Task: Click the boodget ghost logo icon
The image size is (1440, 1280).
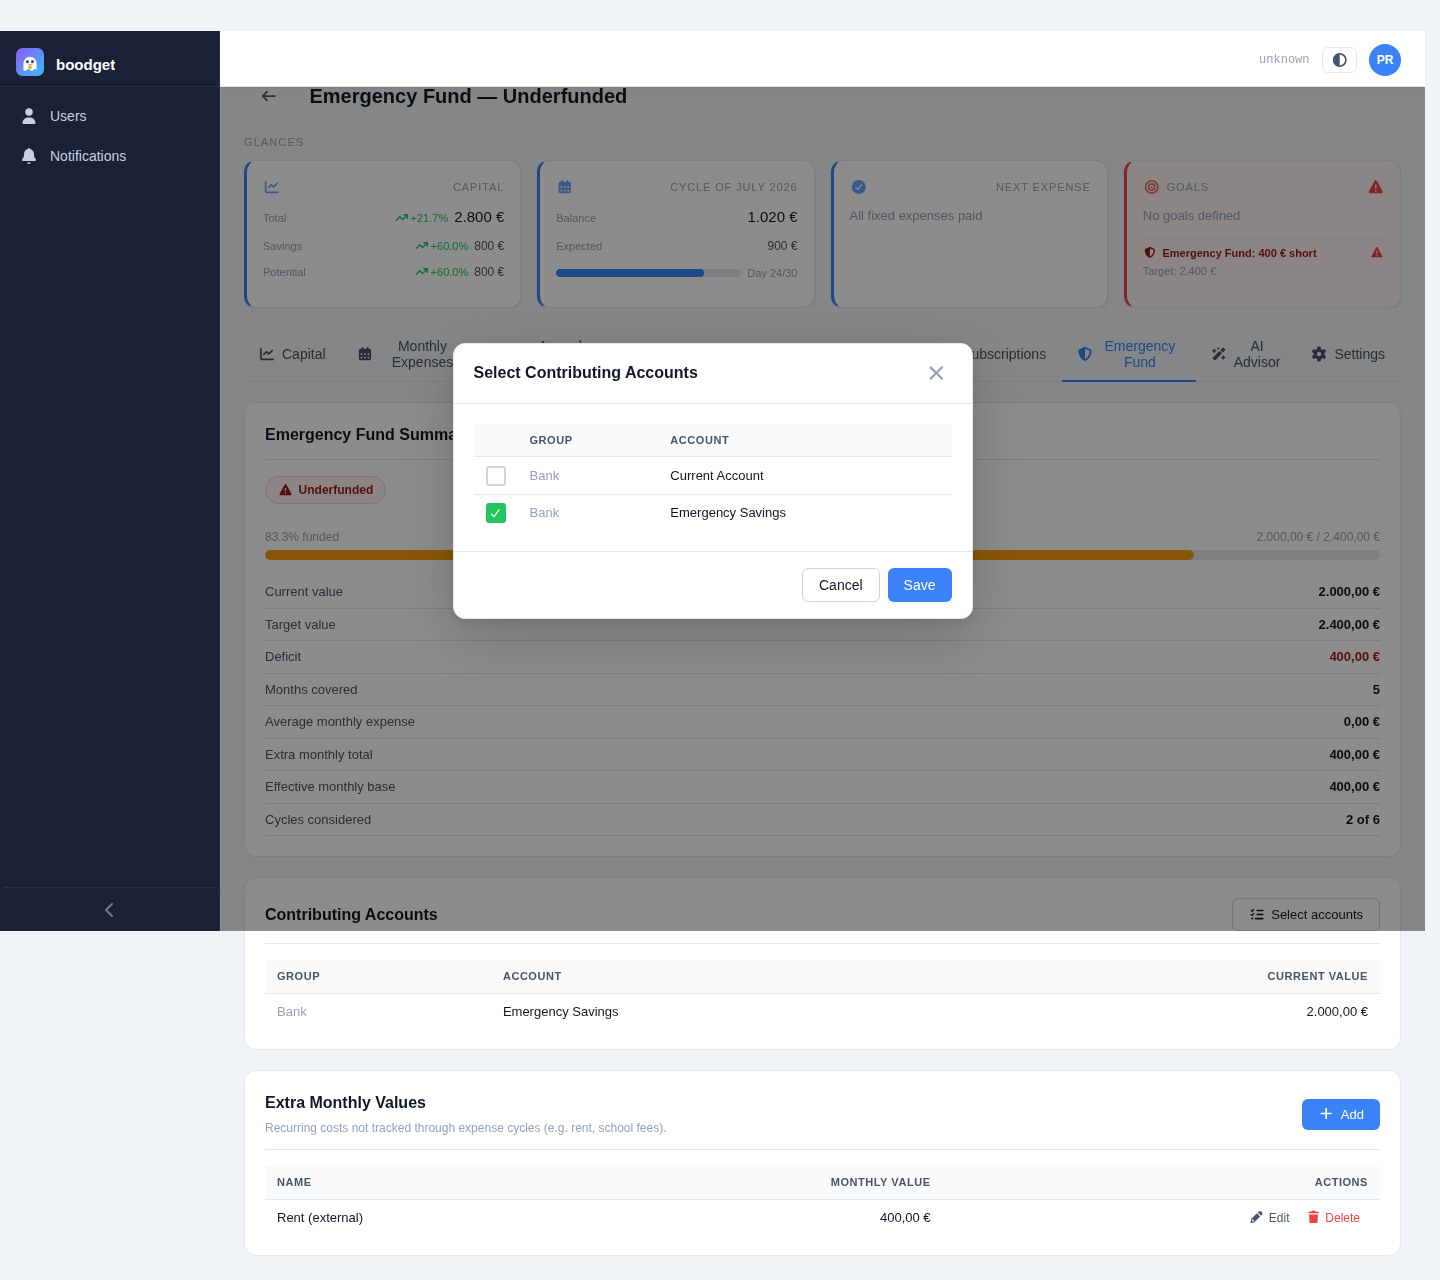Action: coord(30,62)
